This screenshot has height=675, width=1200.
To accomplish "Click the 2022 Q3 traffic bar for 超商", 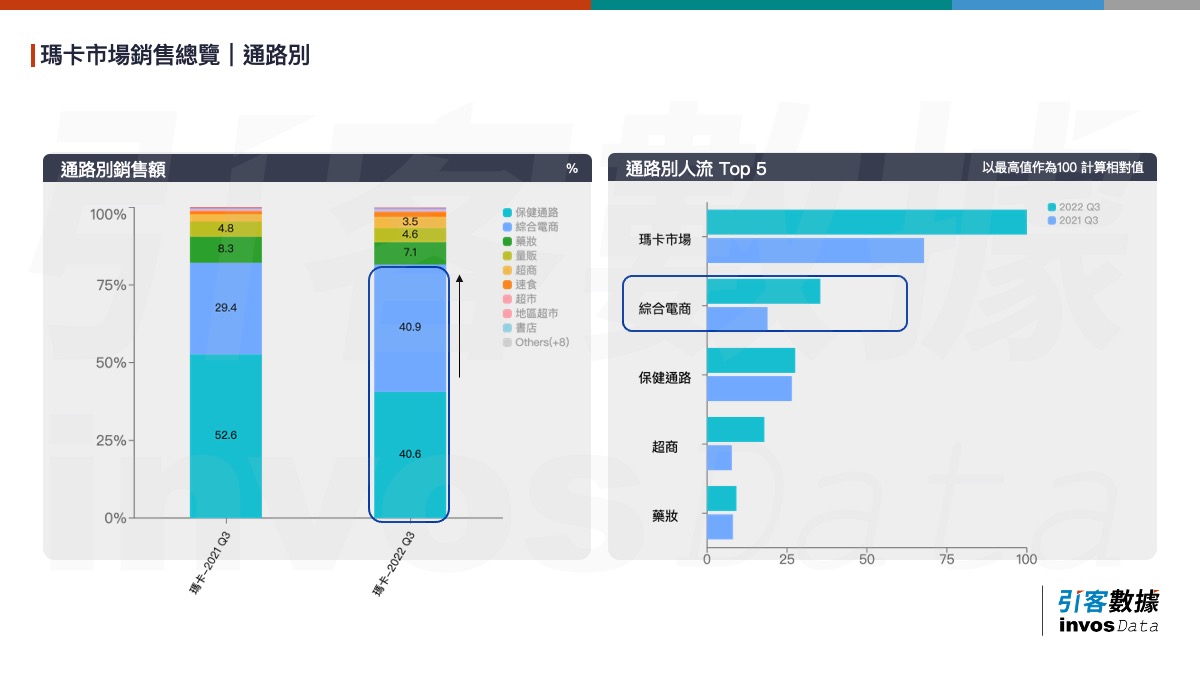I will [x=735, y=430].
